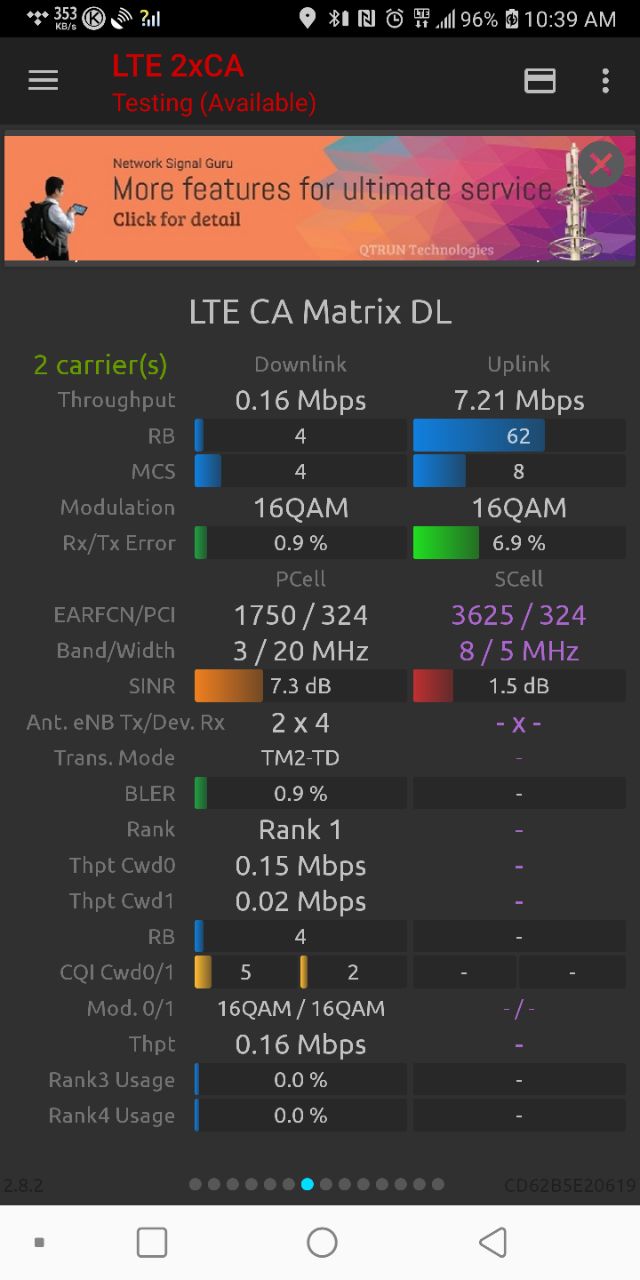Go to the last page indicator dot
This screenshot has height=1280, width=640.
tap(437, 1184)
